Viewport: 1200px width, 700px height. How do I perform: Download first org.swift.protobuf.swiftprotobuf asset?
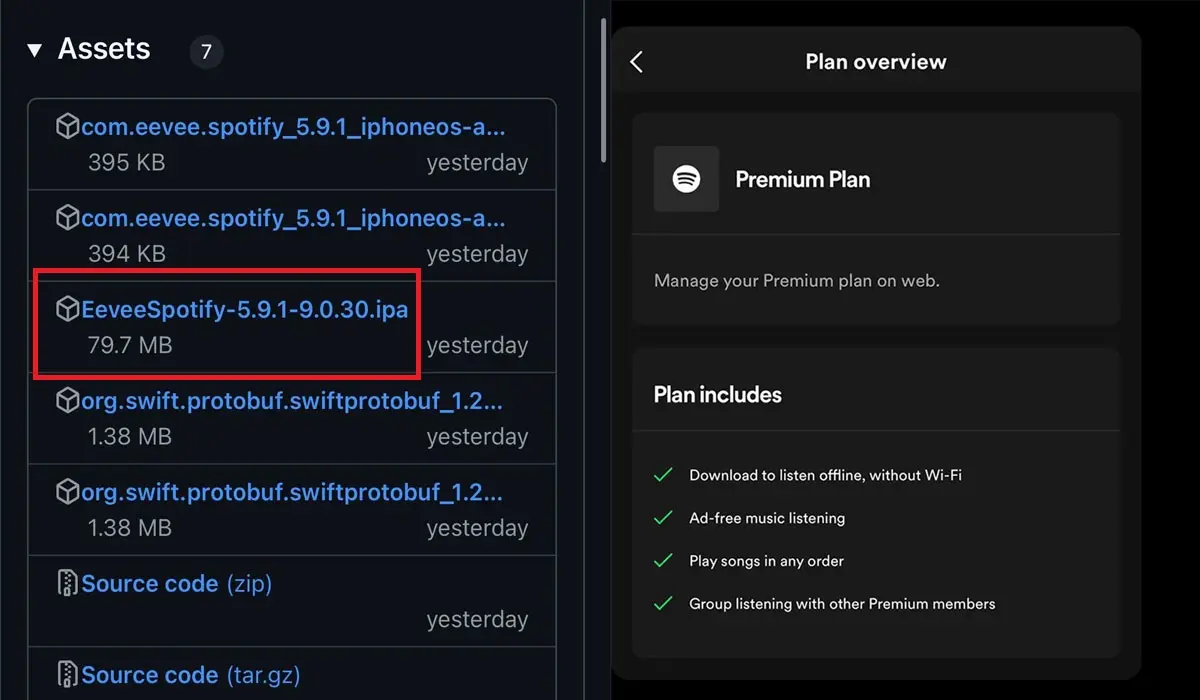[292, 401]
